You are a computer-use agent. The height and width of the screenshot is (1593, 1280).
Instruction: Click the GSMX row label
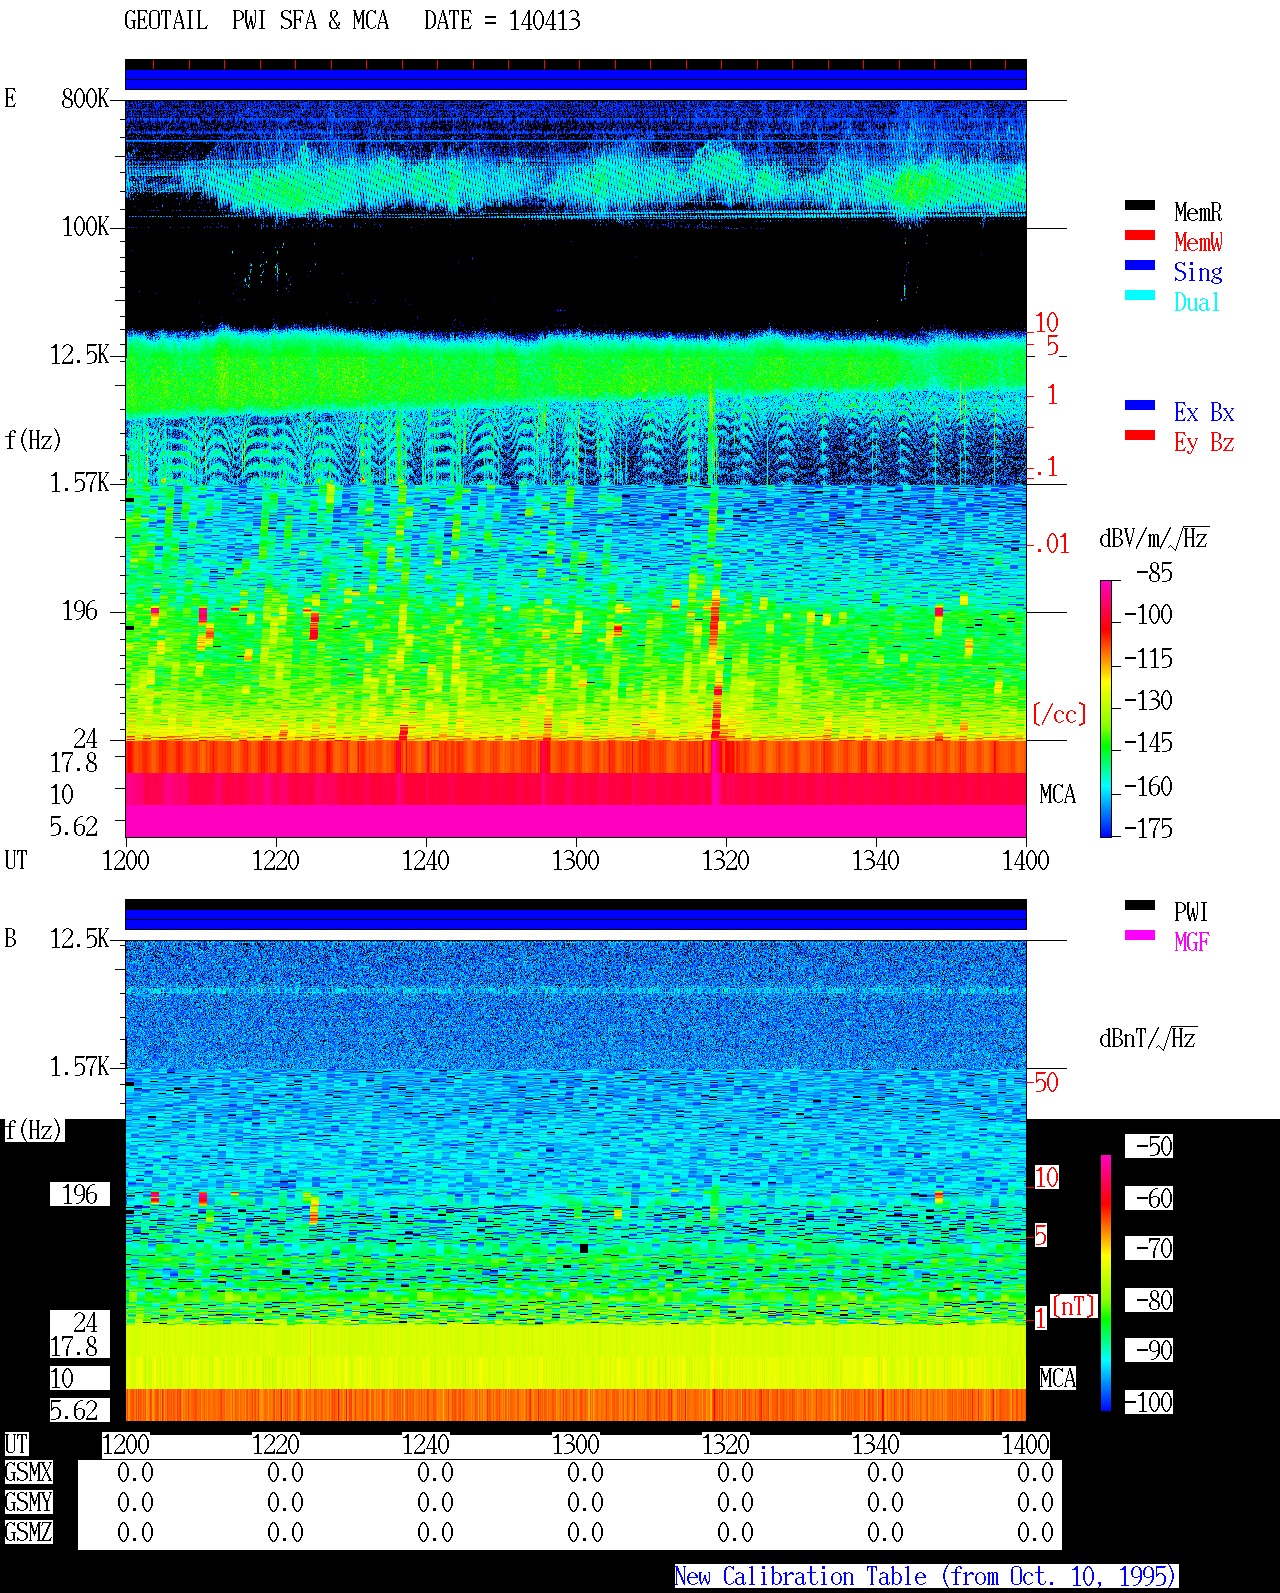(28, 1472)
